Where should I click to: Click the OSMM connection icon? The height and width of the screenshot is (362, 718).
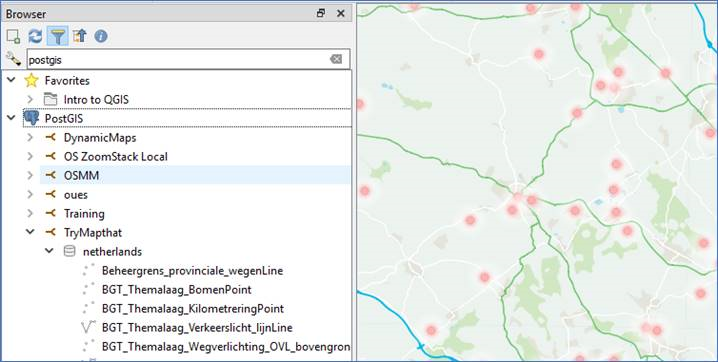[x=50, y=175]
